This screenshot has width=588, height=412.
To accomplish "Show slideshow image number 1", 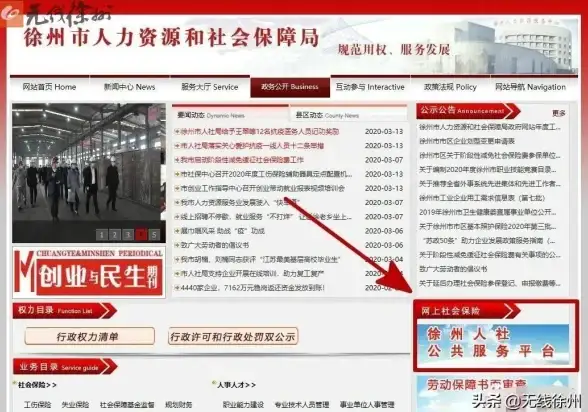I will click(101, 235).
